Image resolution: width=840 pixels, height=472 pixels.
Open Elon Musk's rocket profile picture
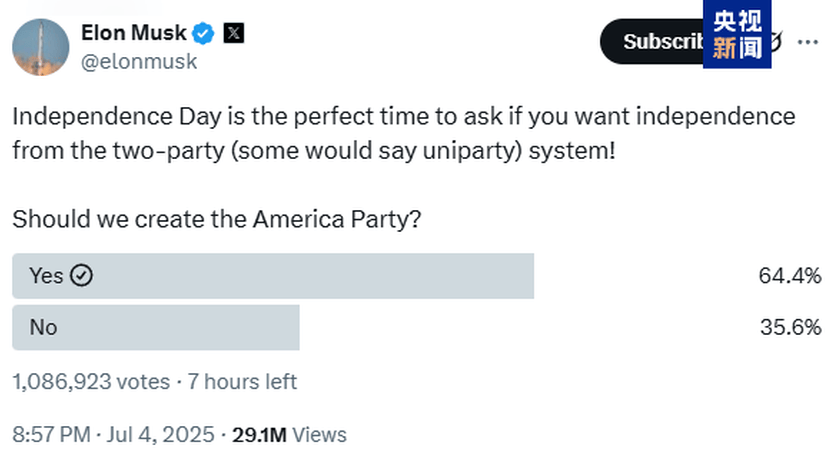click(41, 47)
